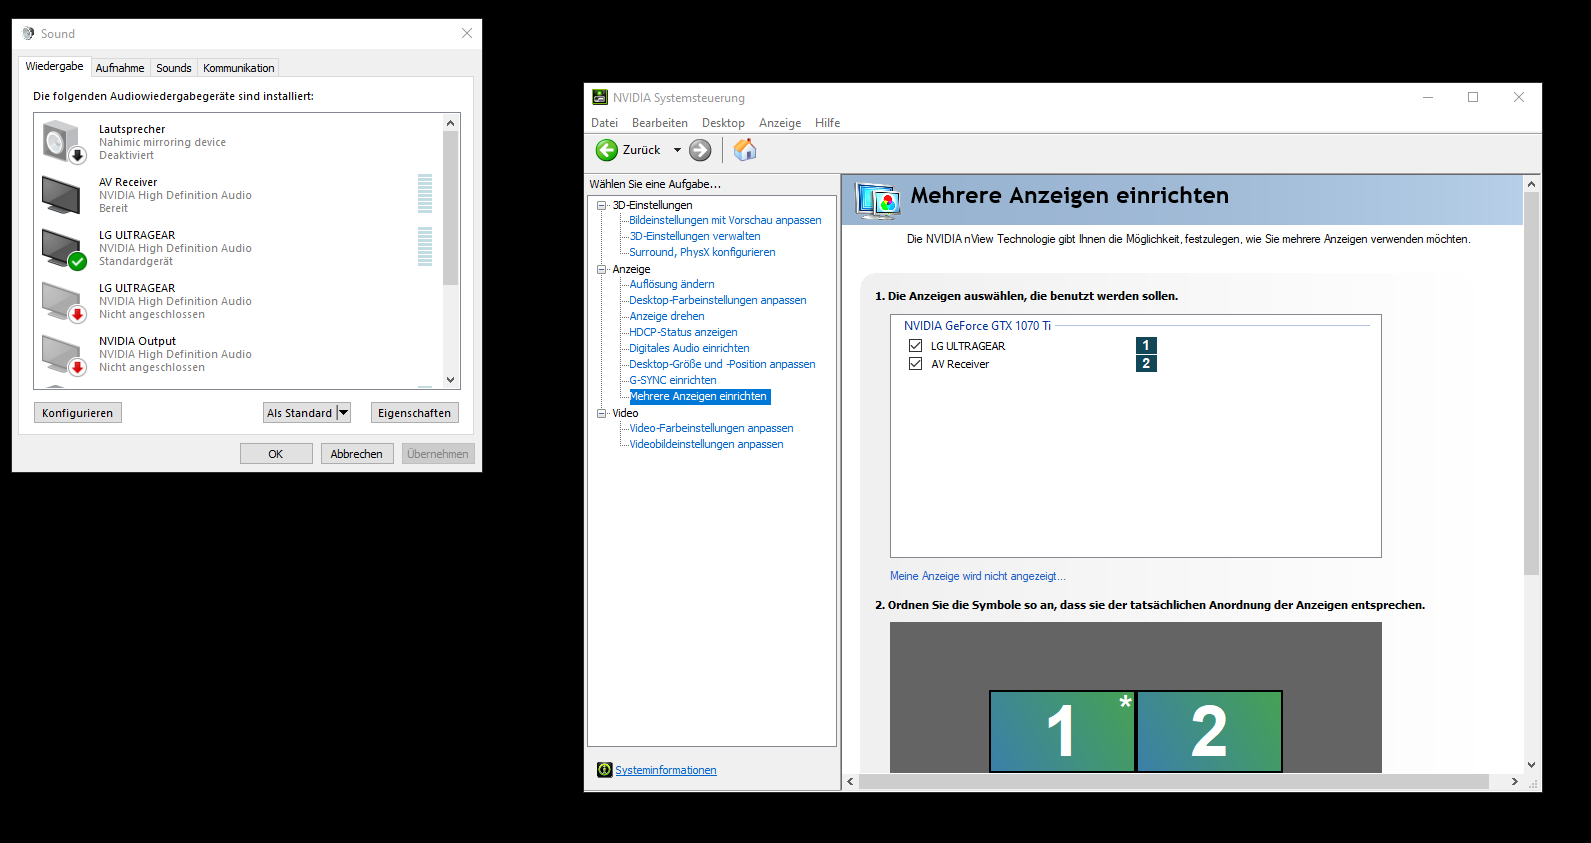Switch to the Kommunikation tab
This screenshot has width=1591, height=843.
[239, 68]
